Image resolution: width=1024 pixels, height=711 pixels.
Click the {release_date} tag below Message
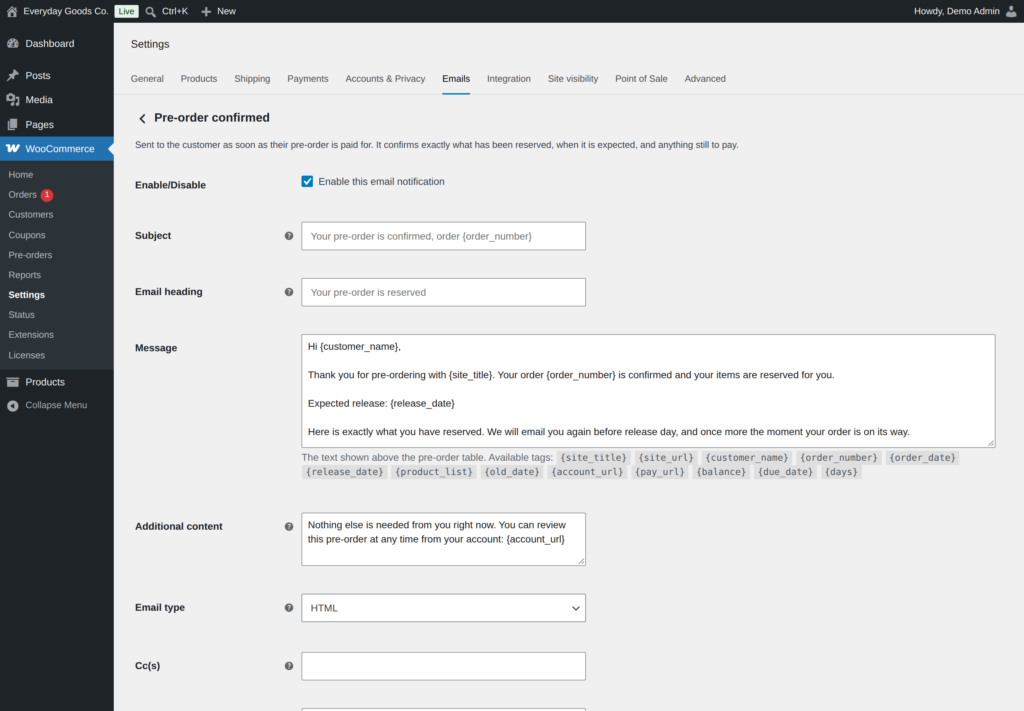click(x=344, y=472)
